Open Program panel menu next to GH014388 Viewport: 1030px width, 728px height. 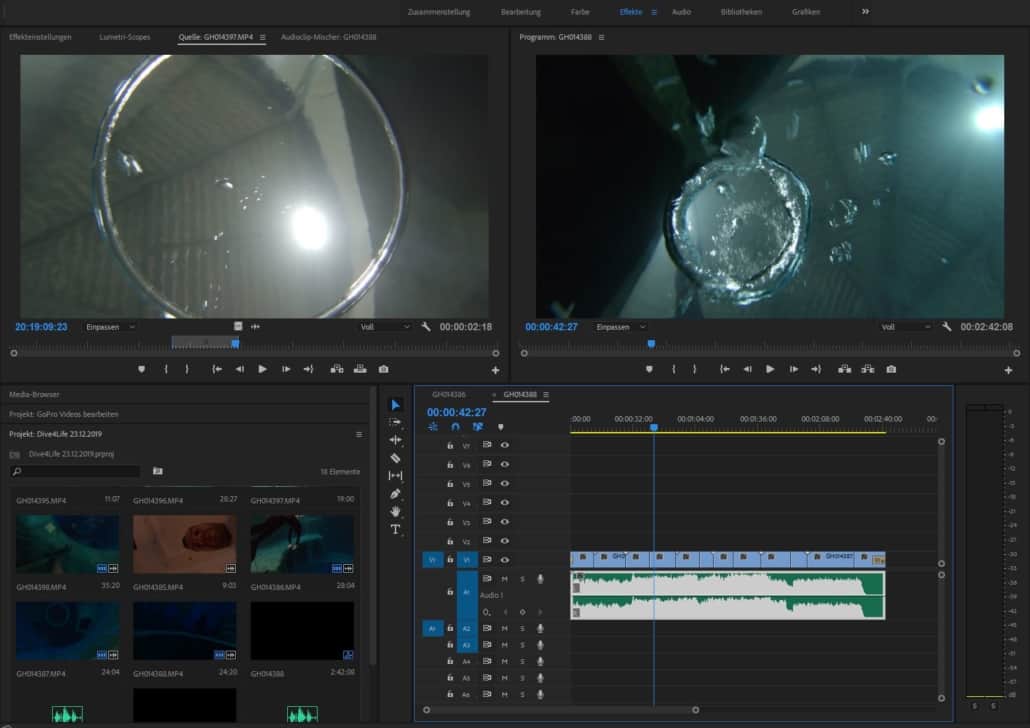point(601,37)
